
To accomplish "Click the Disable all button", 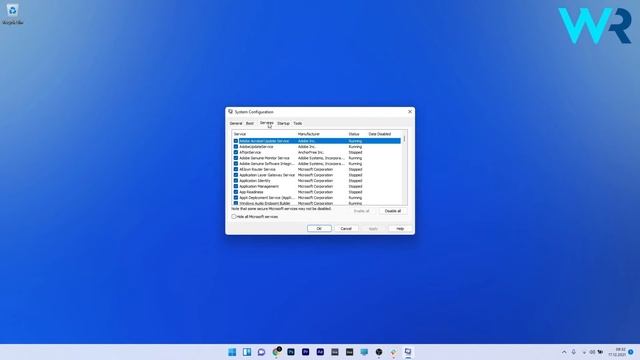I will tap(393, 211).
